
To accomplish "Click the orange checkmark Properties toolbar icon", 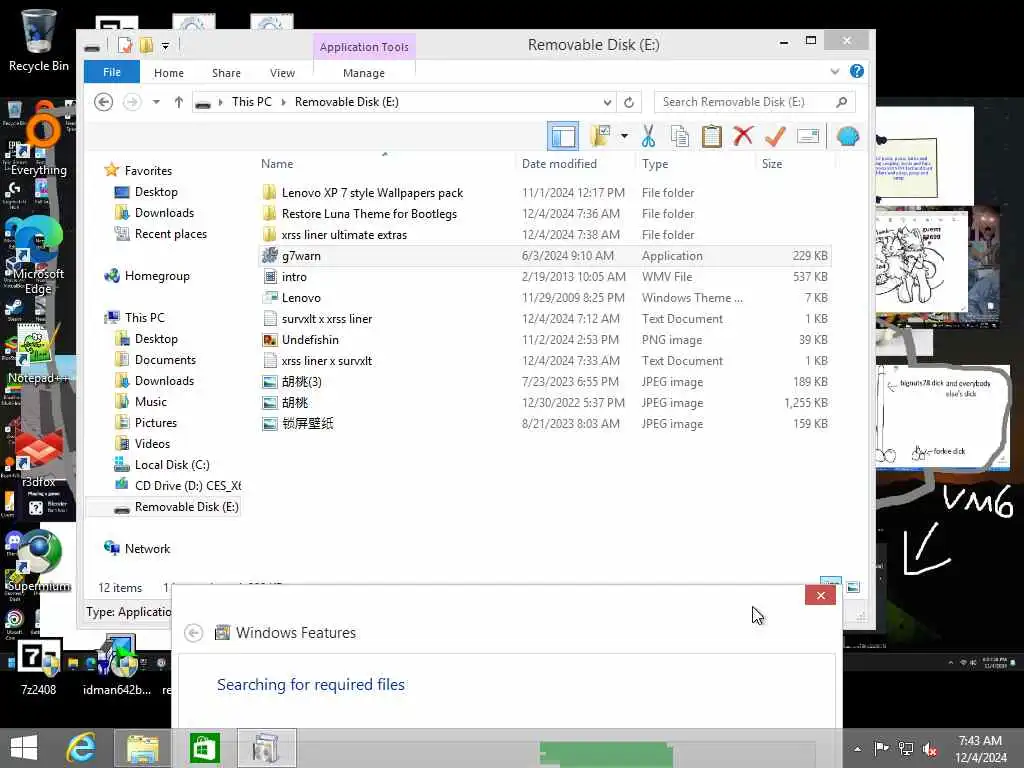I will 775,136.
